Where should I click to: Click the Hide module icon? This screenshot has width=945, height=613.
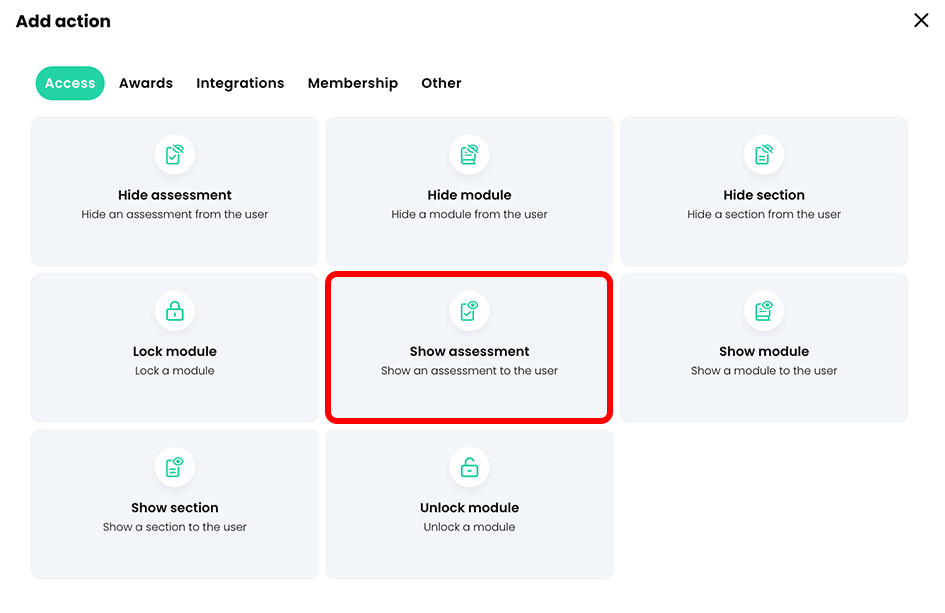469,155
